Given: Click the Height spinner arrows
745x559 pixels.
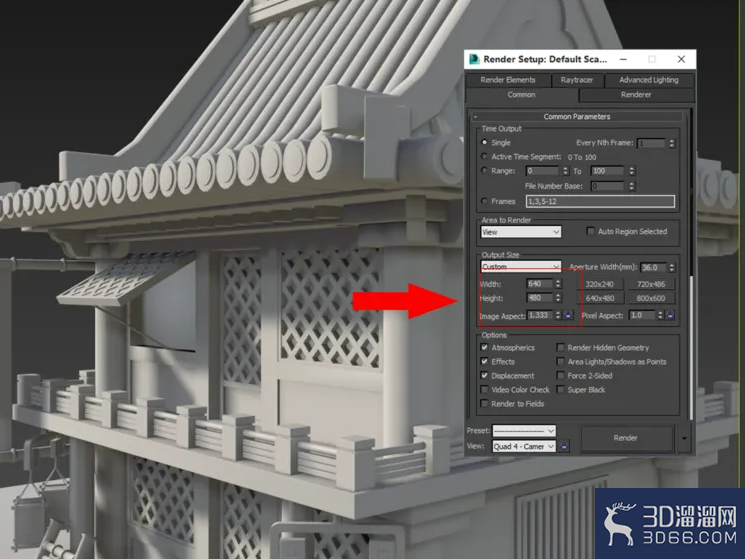Looking at the screenshot, I should coord(558,298).
